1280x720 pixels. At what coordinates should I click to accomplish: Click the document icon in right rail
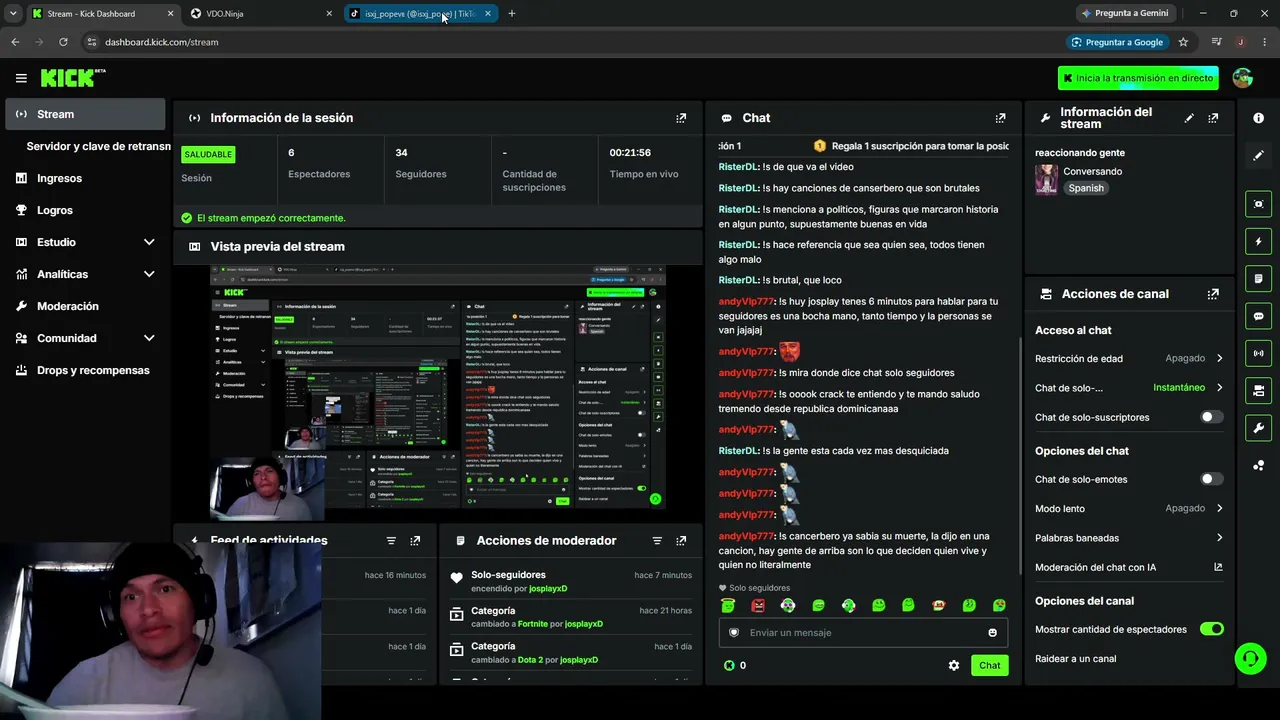[x=1258, y=278]
